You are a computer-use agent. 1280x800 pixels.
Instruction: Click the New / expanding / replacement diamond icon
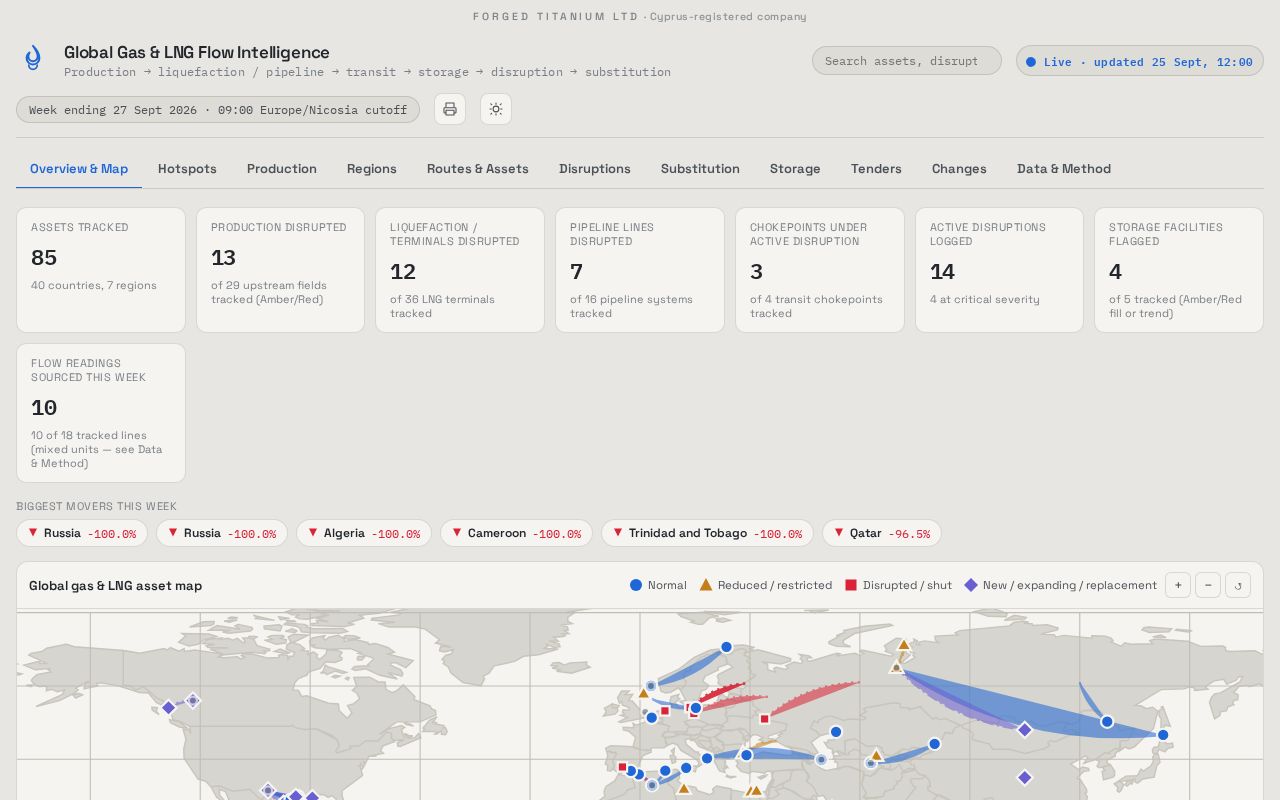[970, 585]
